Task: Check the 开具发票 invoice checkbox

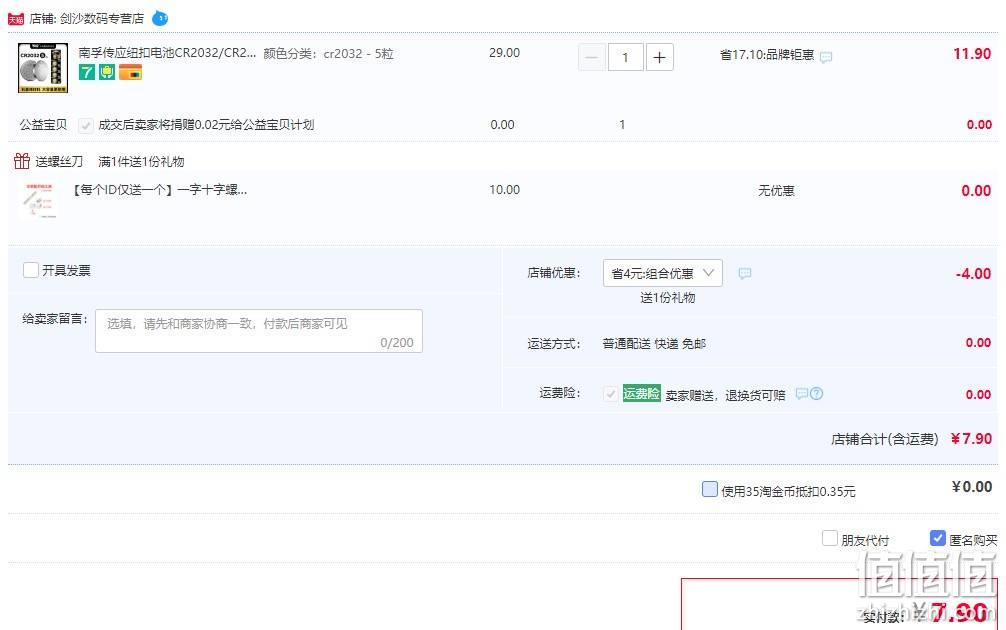Action: (31, 269)
